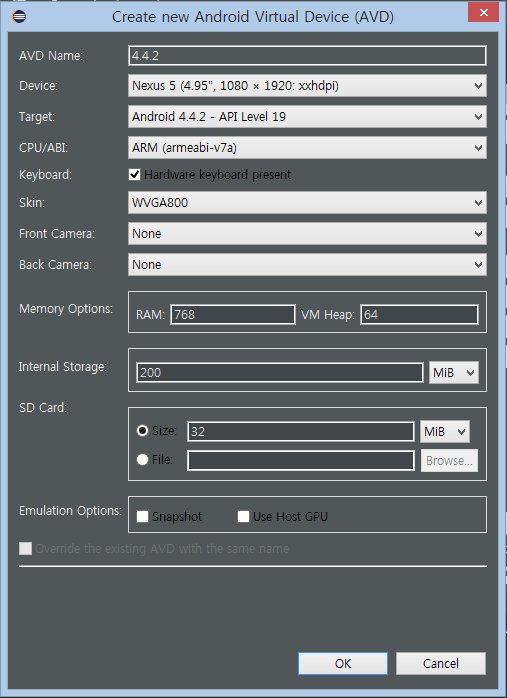Click the "Emulation Options:" label

(x=70, y=511)
